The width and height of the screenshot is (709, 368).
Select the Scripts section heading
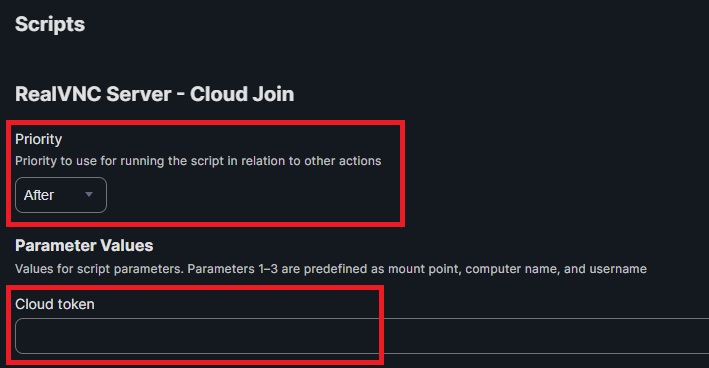(50, 24)
